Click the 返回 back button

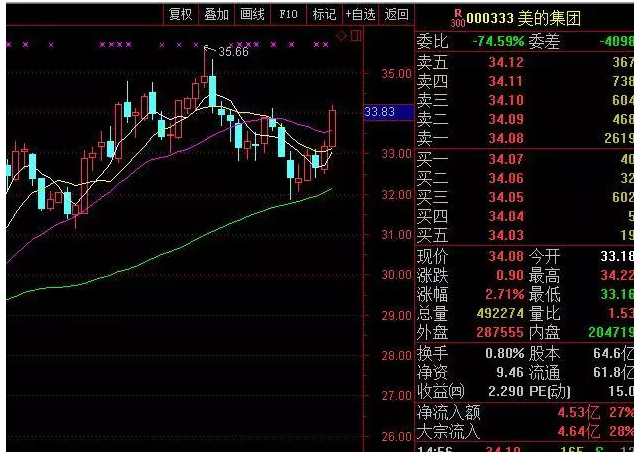point(396,14)
